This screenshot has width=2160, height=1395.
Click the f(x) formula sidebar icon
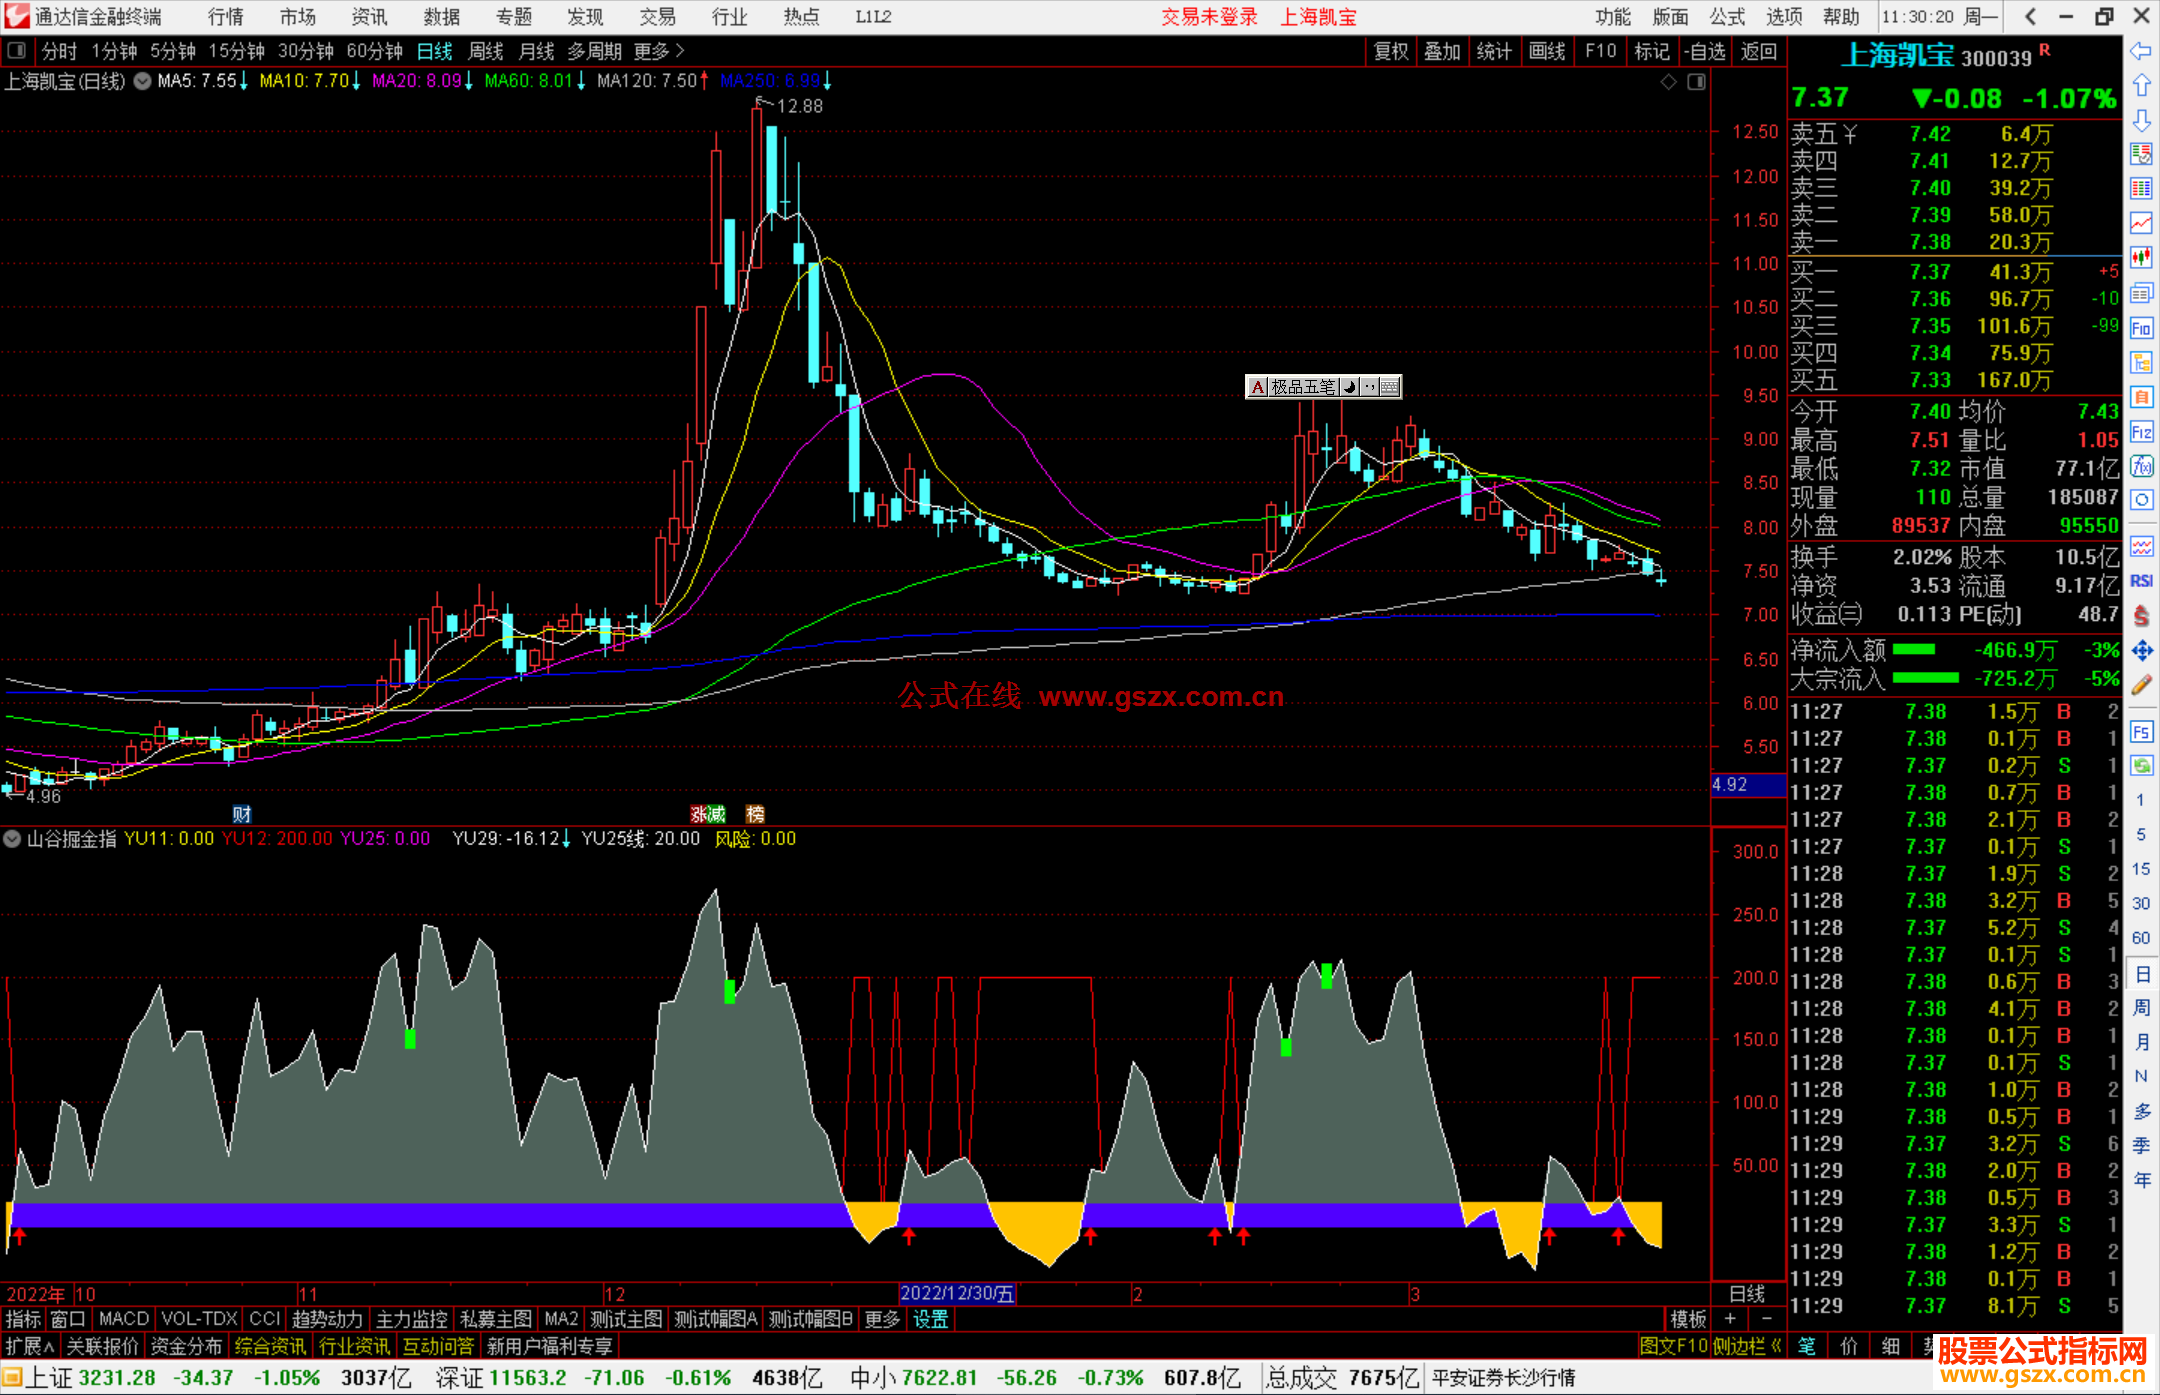(2141, 466)
